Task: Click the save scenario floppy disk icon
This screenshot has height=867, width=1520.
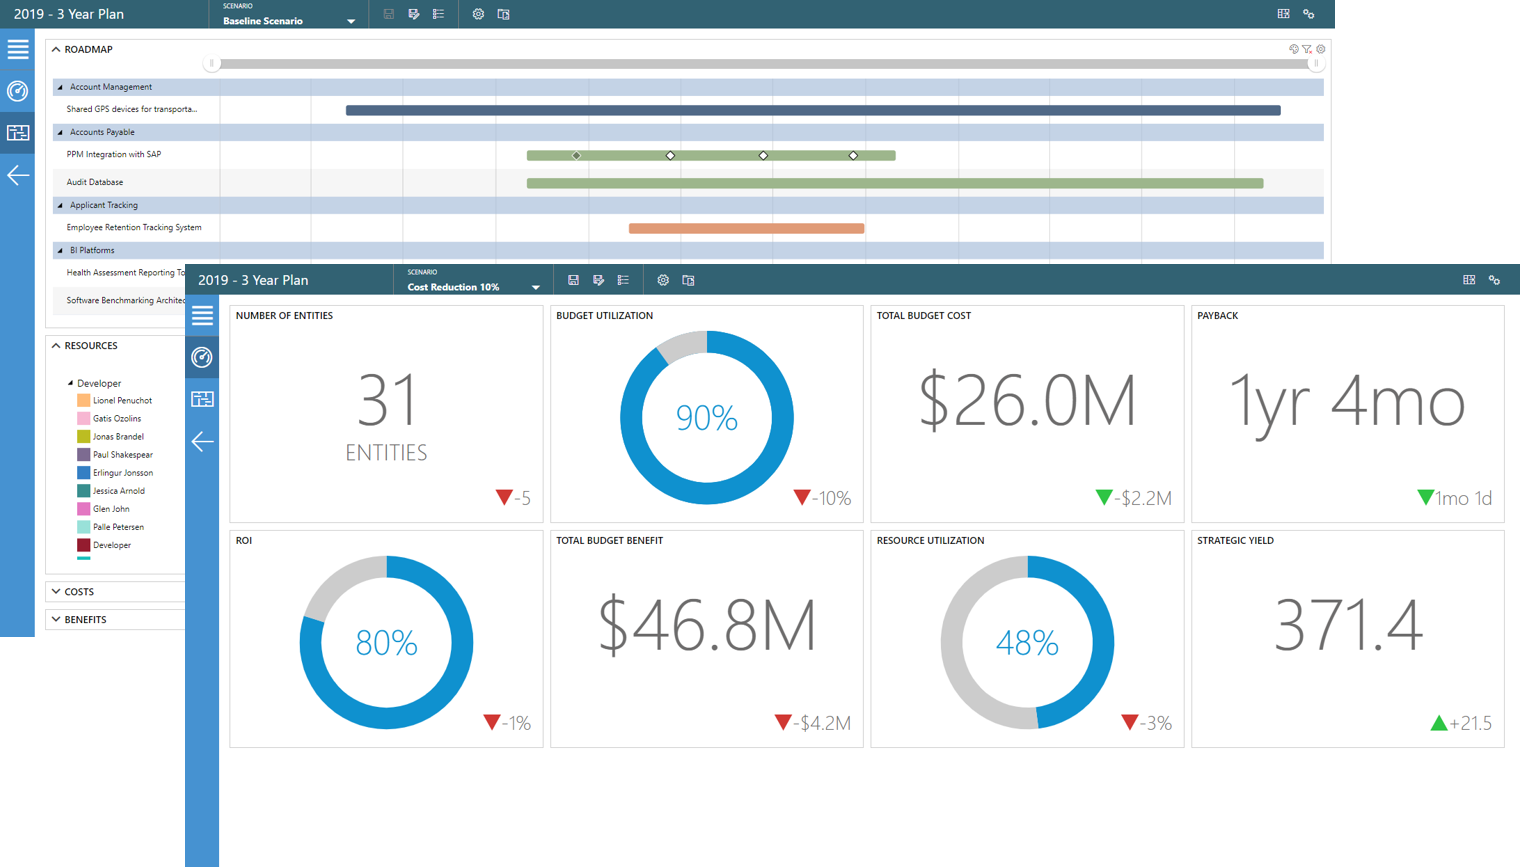Action: click(573, 280)
